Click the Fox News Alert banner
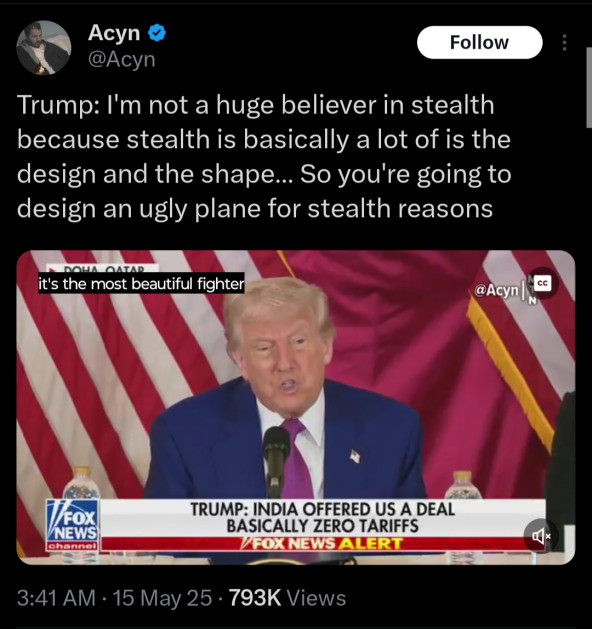 tap(321, 544)
